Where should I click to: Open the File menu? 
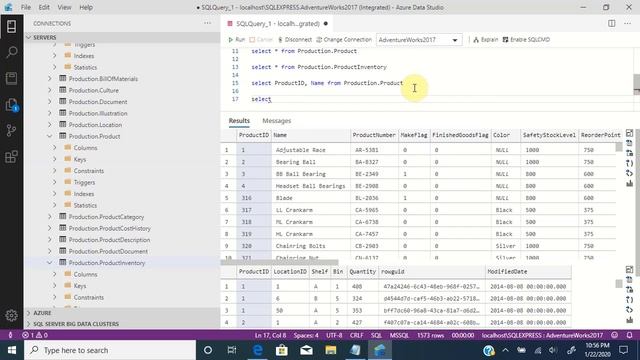(26, 7)
